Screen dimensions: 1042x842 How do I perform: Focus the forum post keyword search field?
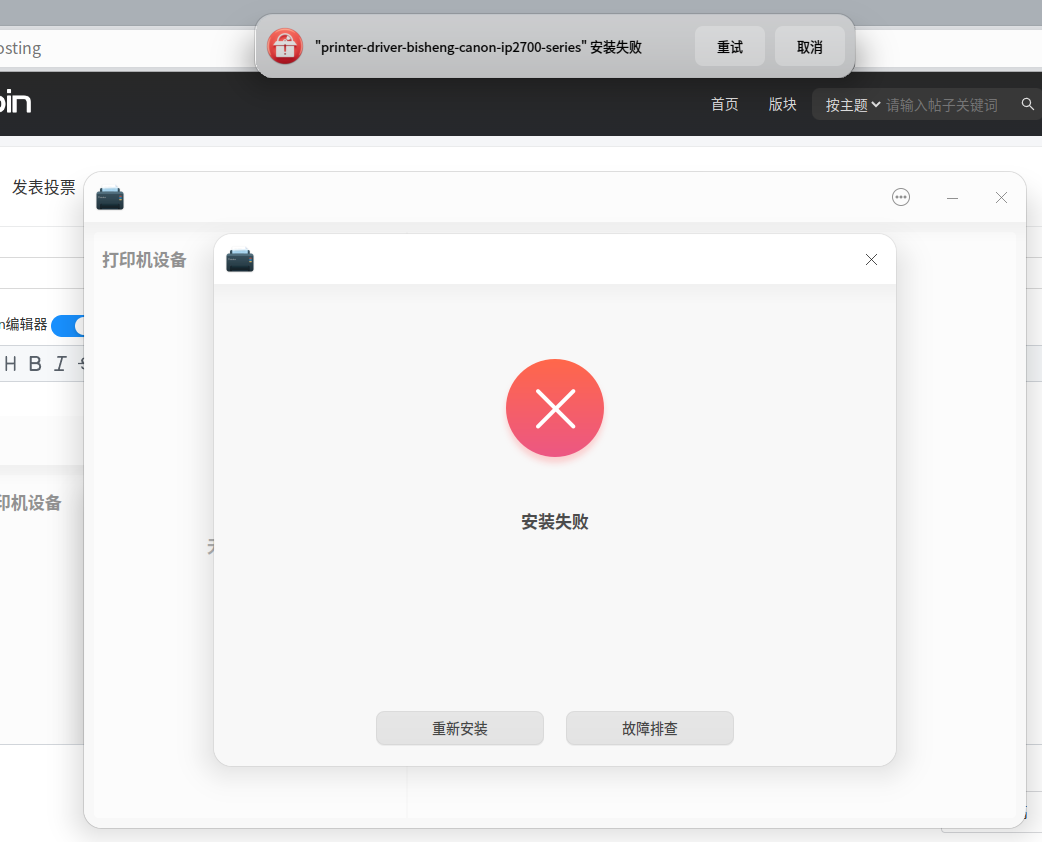(x=942, y=105)
